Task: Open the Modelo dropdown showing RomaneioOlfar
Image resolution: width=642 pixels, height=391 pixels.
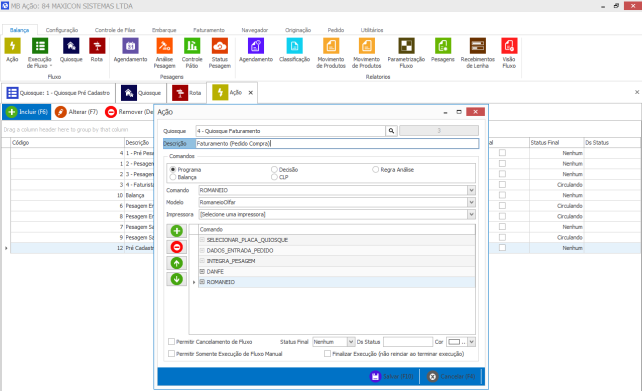Action: [471, 202]
